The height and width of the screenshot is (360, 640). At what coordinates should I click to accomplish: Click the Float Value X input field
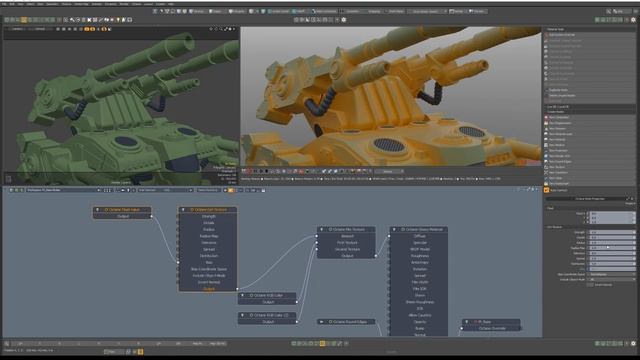[612, 213]
